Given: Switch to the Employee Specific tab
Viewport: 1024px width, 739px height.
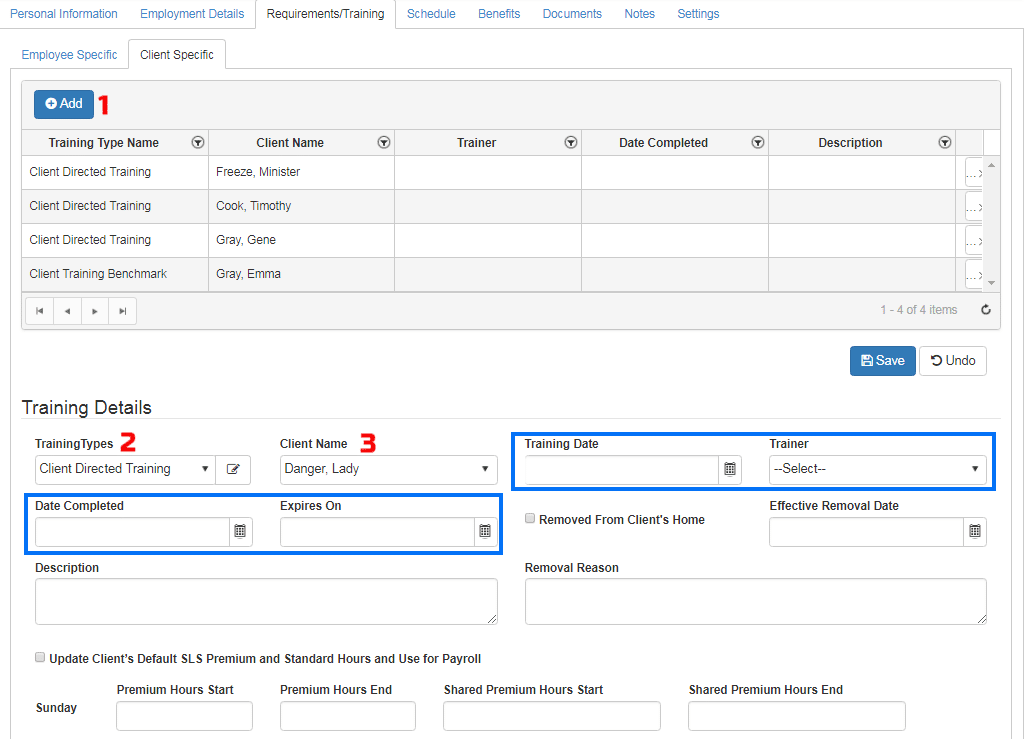Looking at the screenshot, I should click(69, 55).
